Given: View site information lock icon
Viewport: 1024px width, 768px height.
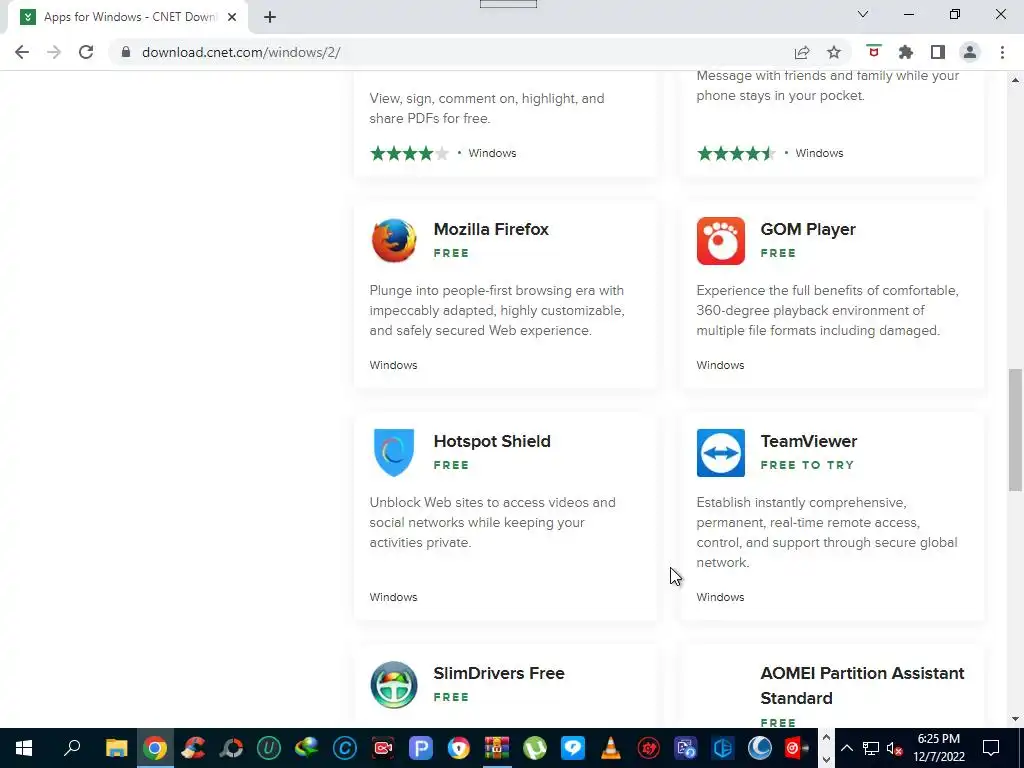Looking at the screenshot, I should click(126, 52).
